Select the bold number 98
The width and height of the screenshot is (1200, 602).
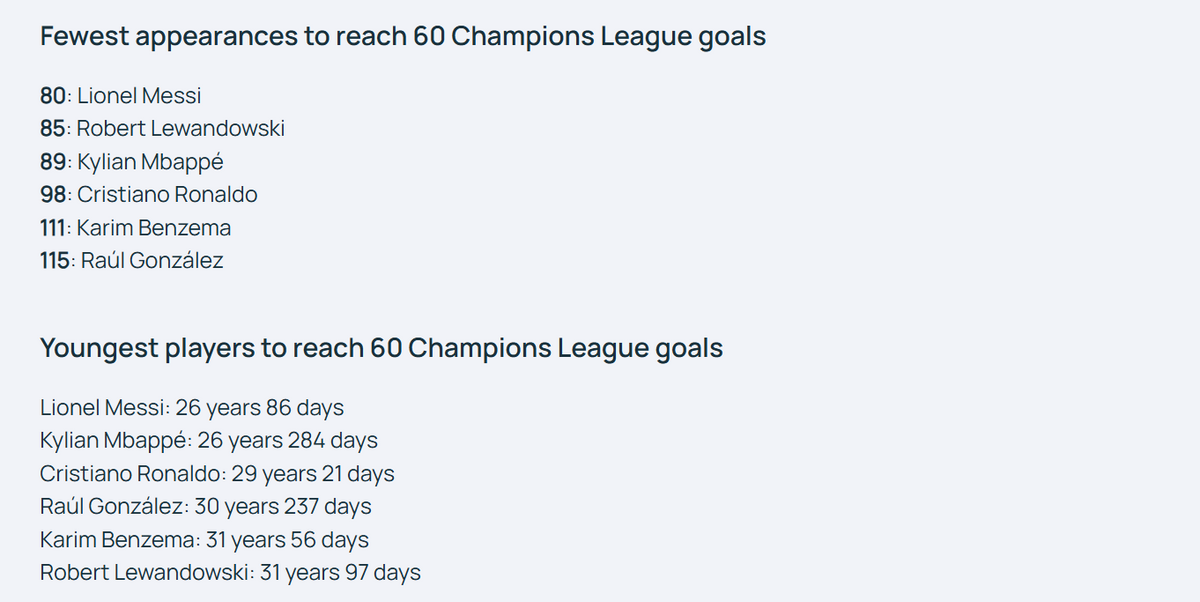pos(53,195)
